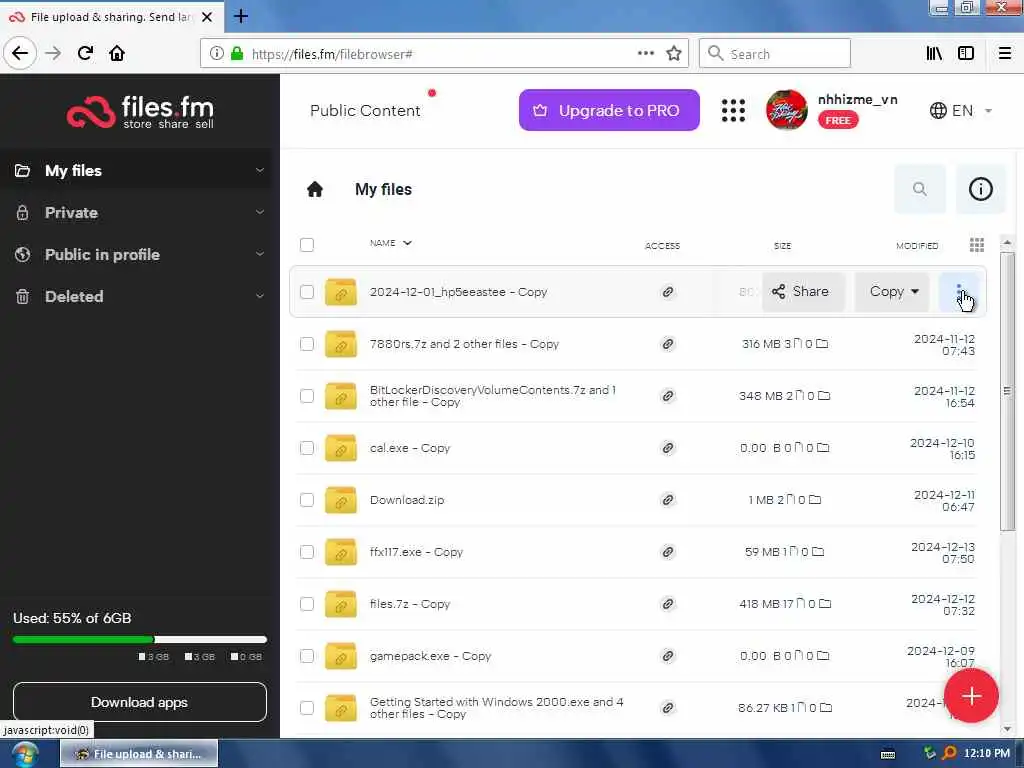Tick the select-all checkbox in header
1024x768 pixels.
point(307,245)
